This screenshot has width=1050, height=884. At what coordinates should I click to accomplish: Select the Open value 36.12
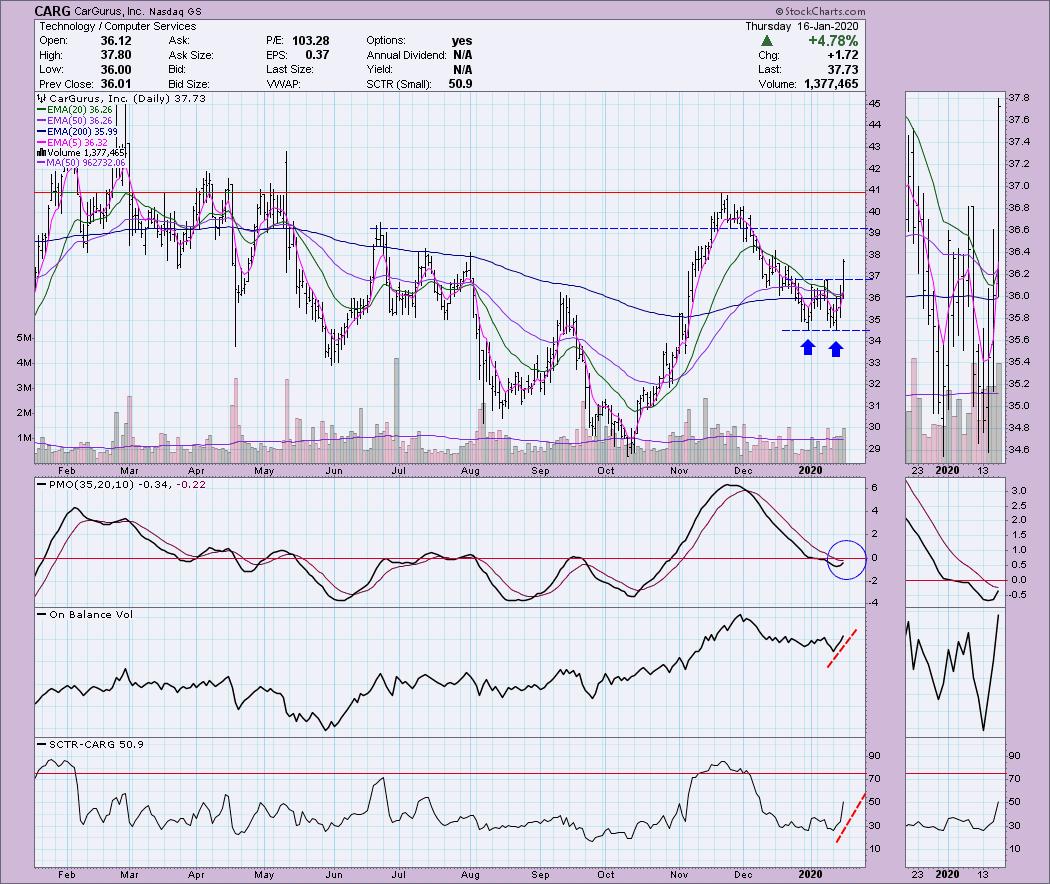[x=116, y=40]
